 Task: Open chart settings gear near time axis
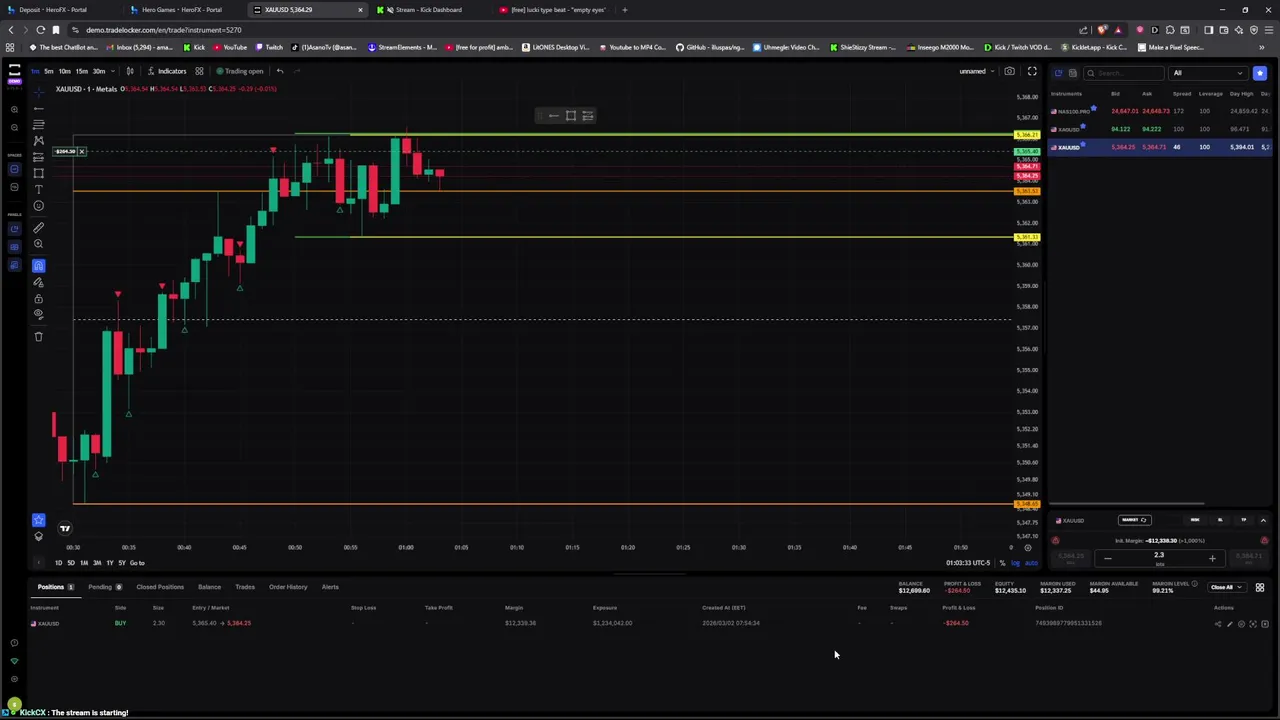[1027, 547]
